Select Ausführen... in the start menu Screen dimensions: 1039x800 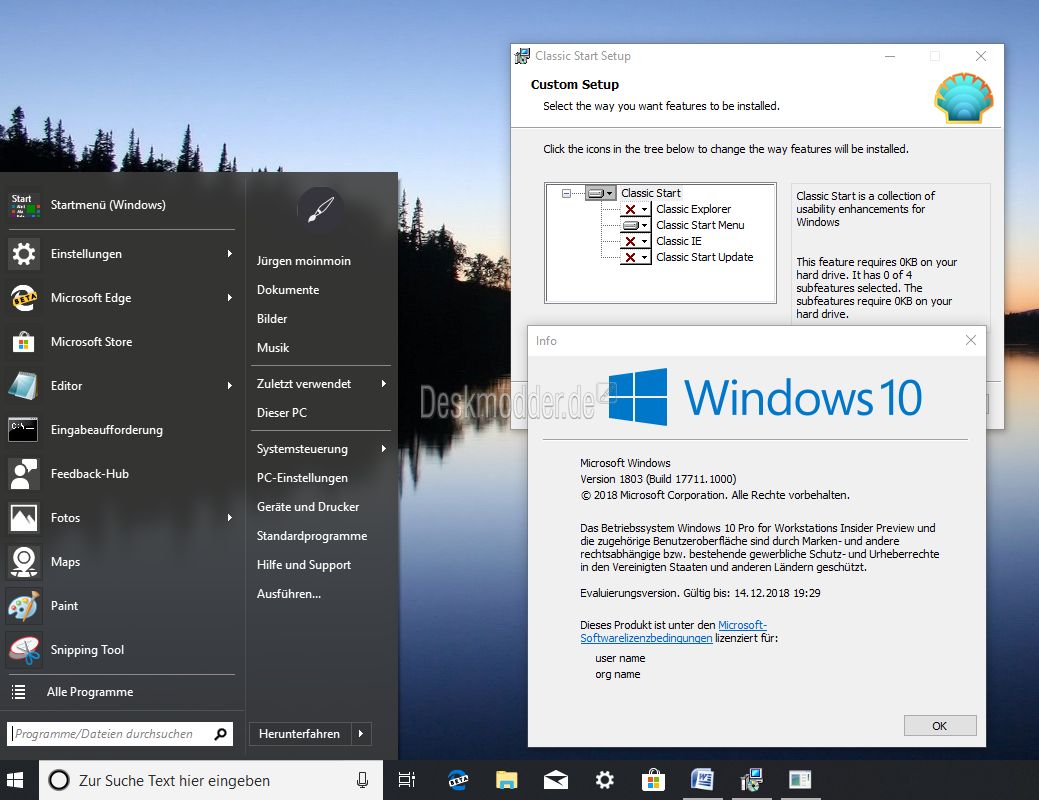tap(288, 594)
